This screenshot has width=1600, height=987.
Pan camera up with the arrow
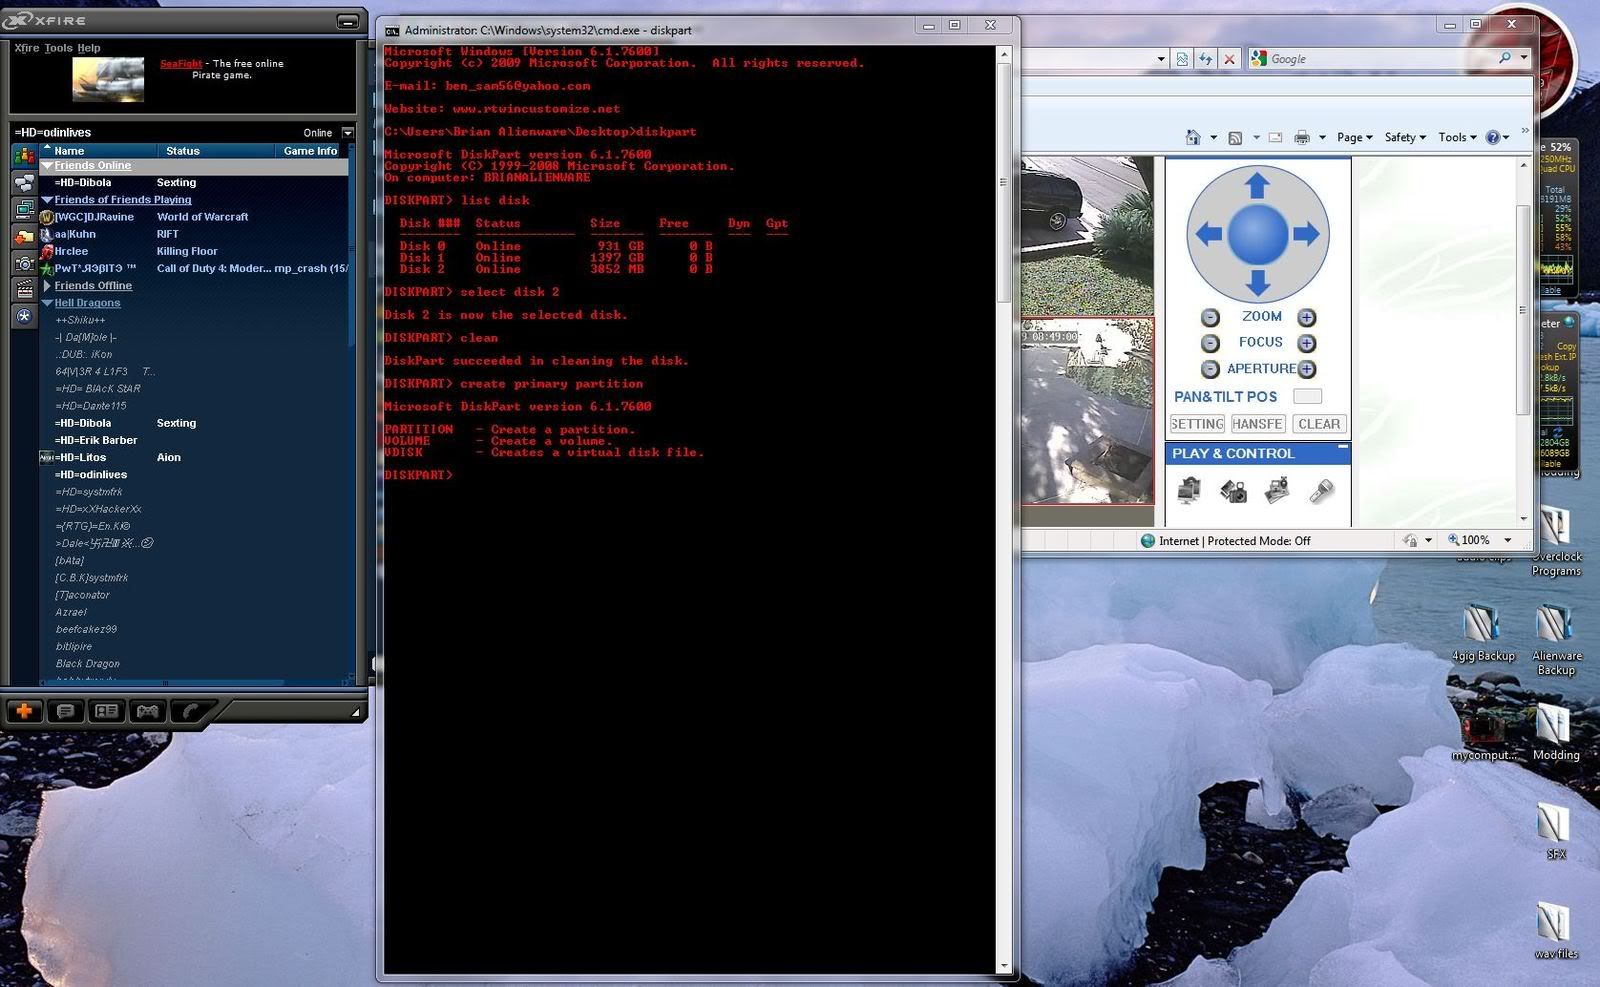coord(1257,186)
